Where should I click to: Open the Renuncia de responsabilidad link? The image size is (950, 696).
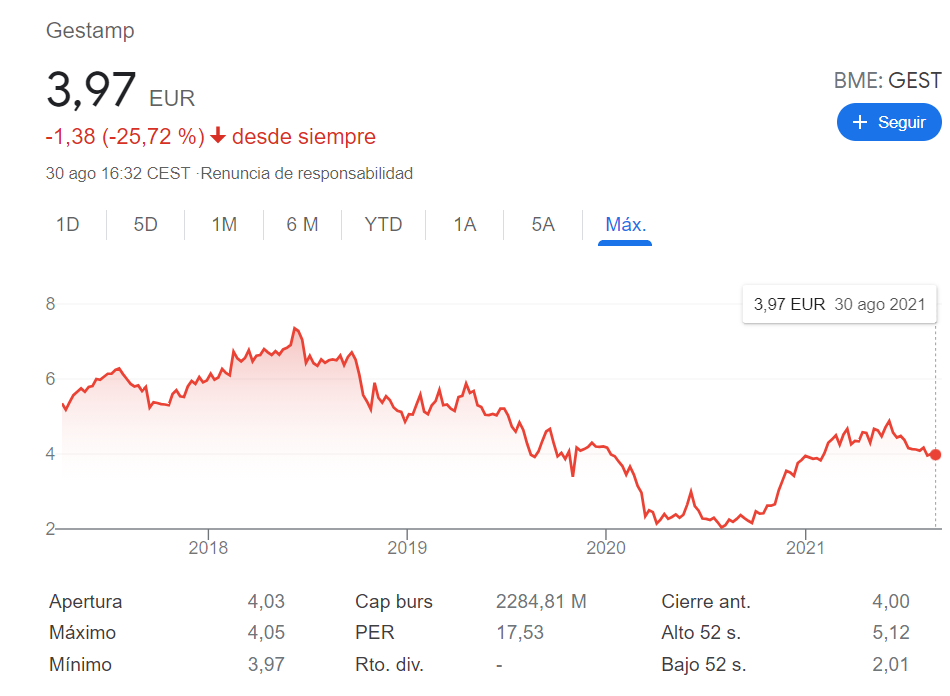point(307,173)
